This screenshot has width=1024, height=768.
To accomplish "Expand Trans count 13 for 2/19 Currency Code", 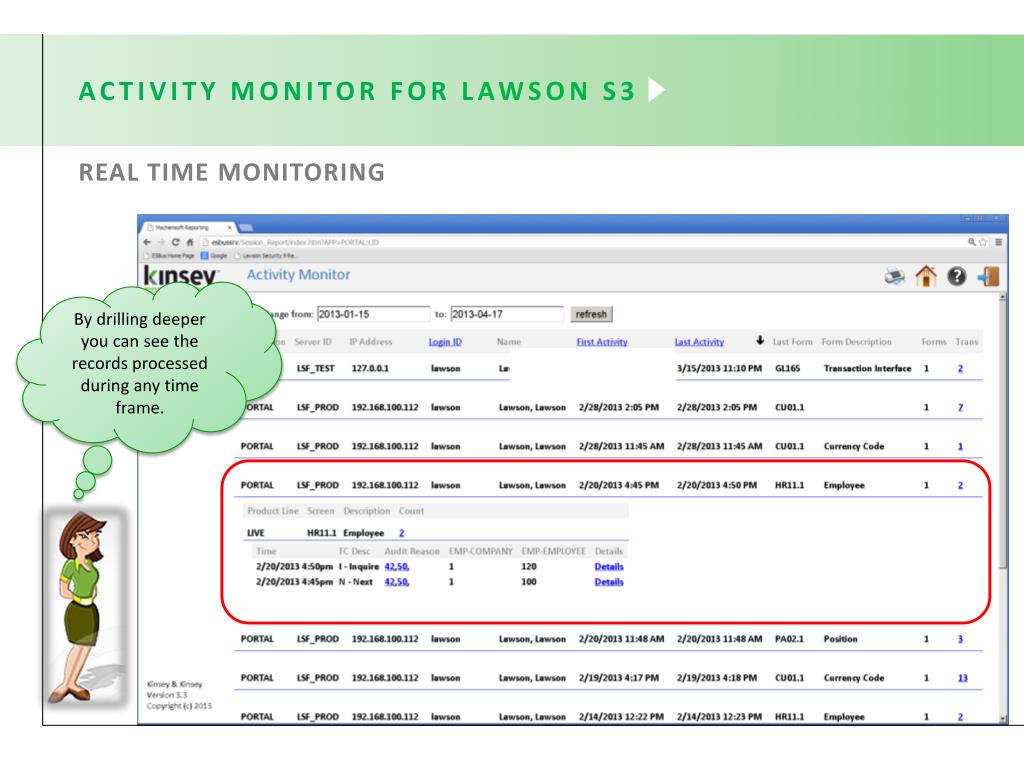I will [x=963, y=678].
